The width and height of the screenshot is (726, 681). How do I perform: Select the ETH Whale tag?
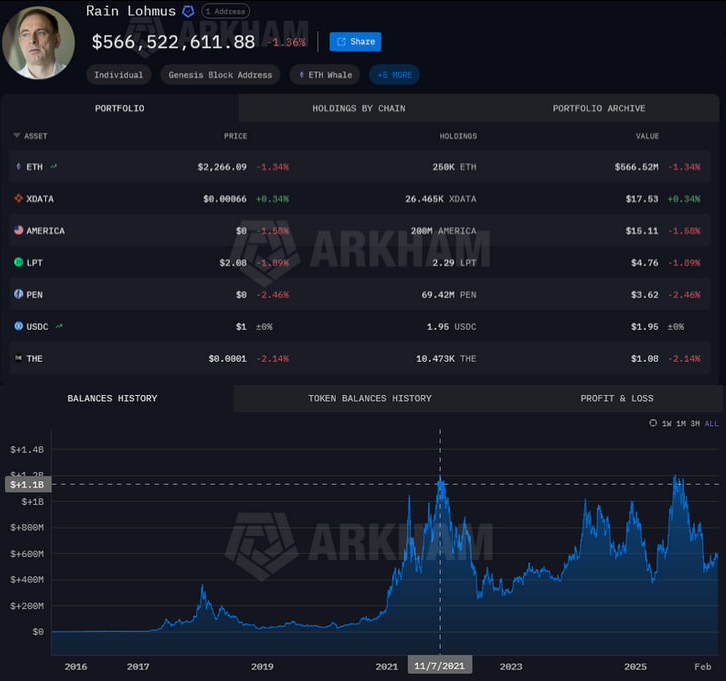pyautogui.click(x=325, y=75)
